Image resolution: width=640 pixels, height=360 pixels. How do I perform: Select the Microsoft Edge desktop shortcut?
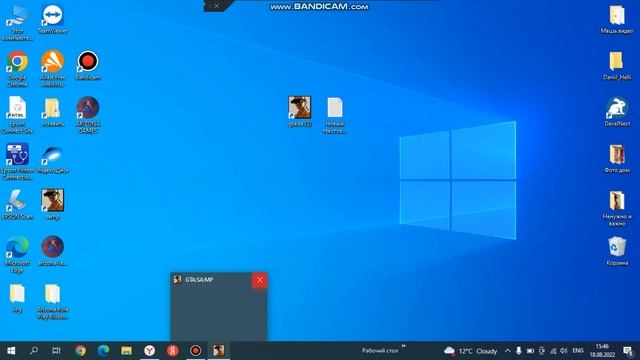coord(17,254)
